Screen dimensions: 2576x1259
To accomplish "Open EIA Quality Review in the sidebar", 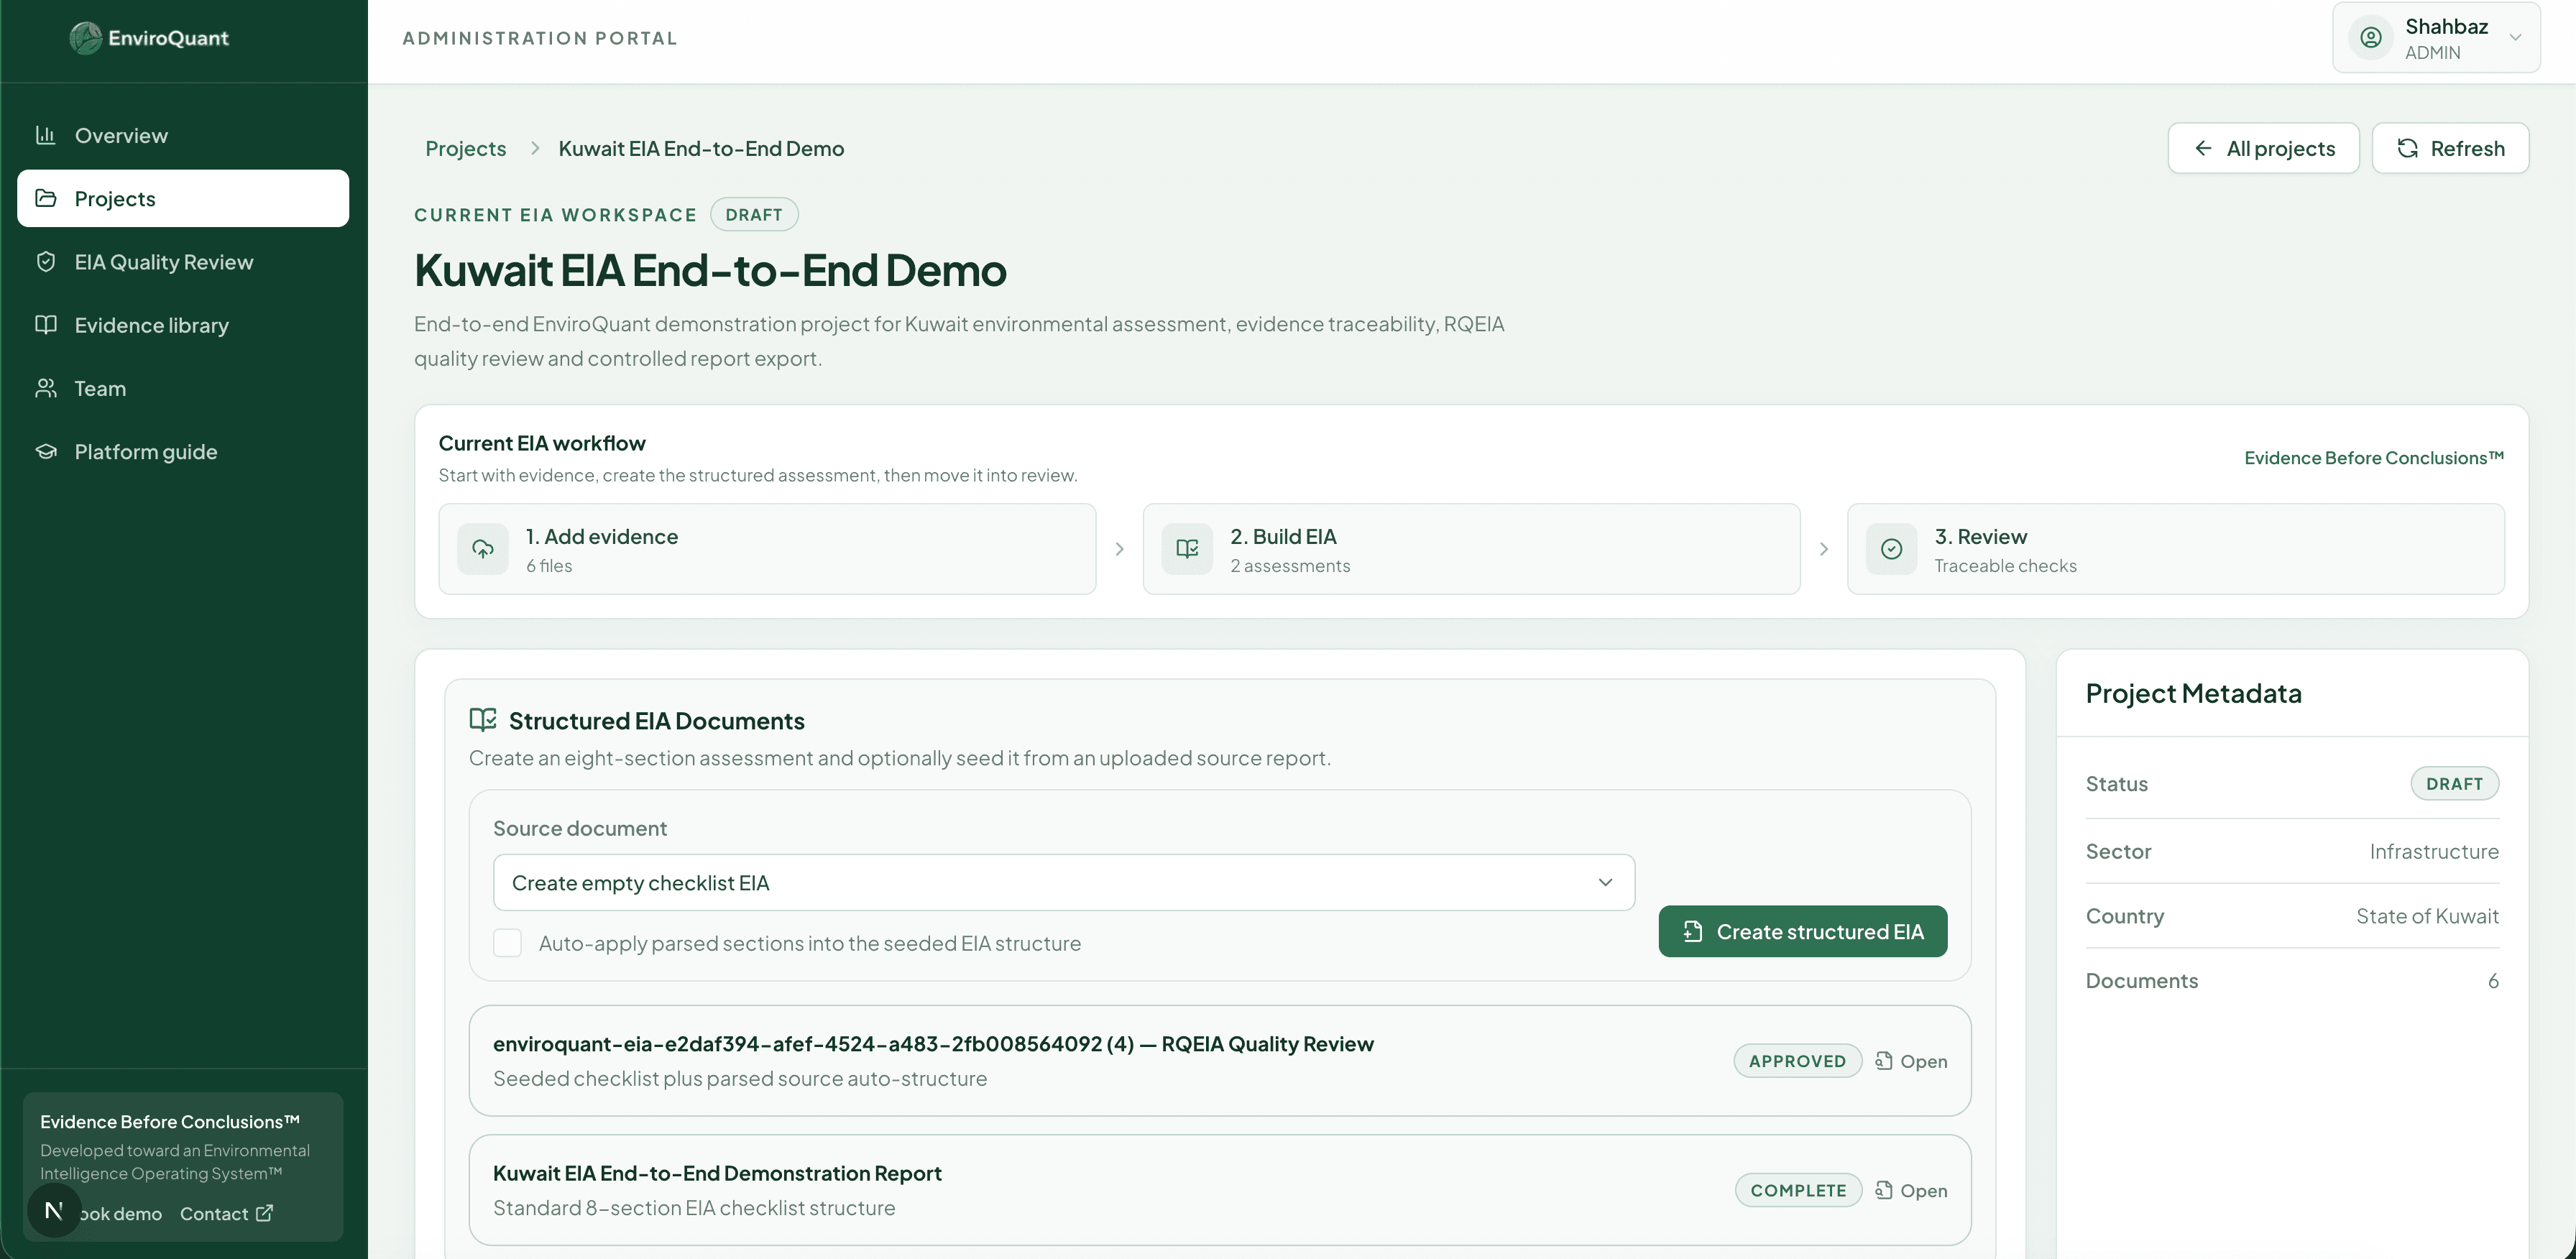I will (183, 262).
